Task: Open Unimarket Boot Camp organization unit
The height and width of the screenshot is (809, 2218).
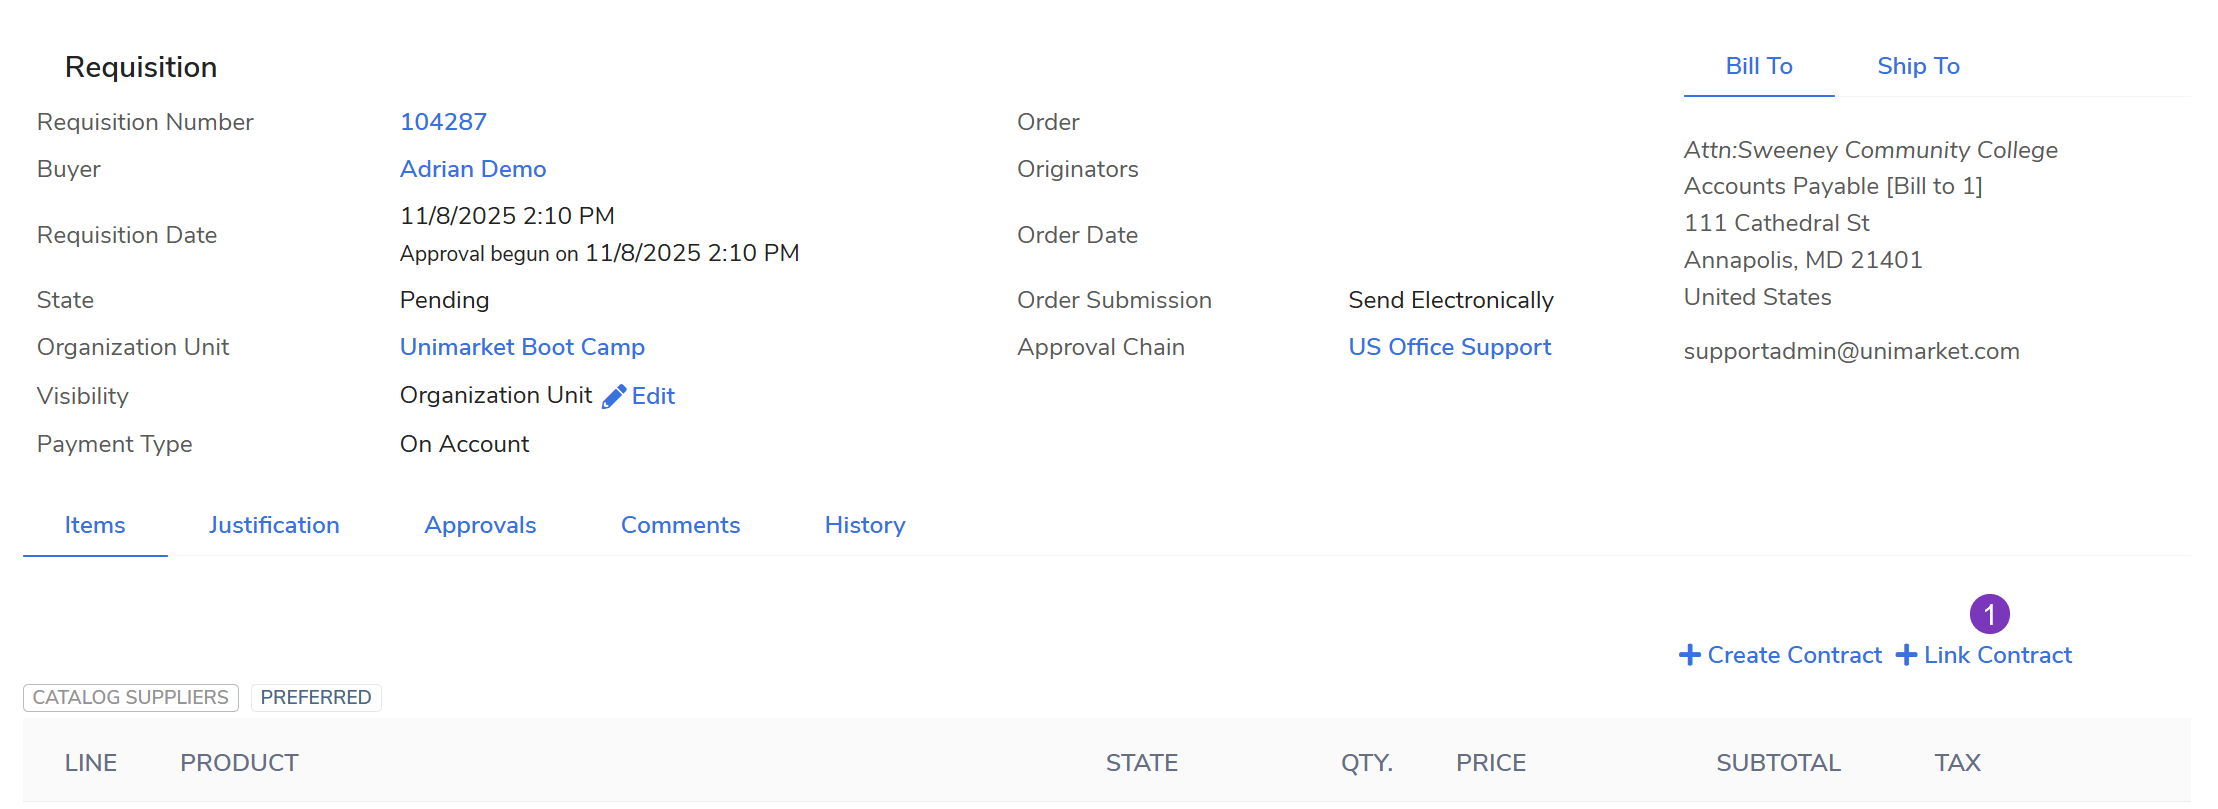Action: click(522, 347)
